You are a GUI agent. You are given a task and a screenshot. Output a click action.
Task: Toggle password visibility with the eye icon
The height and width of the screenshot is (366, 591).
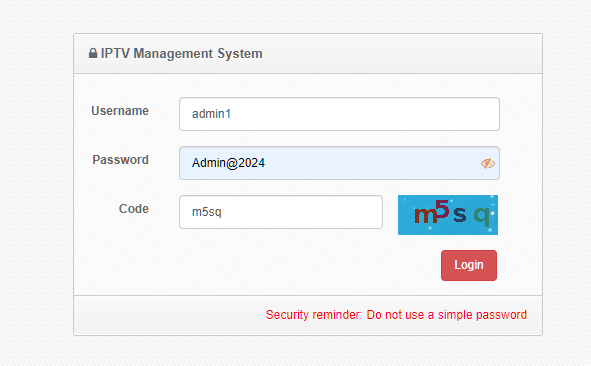coord(488,163)
